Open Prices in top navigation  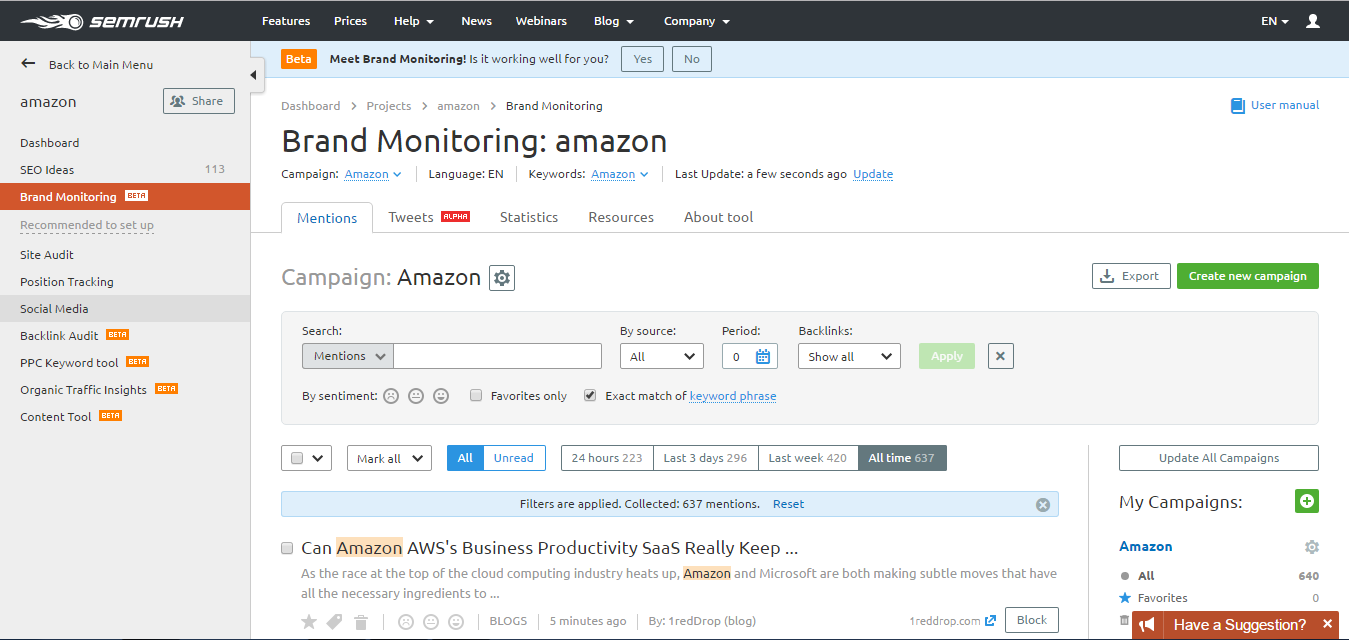(x=350, y=21)
